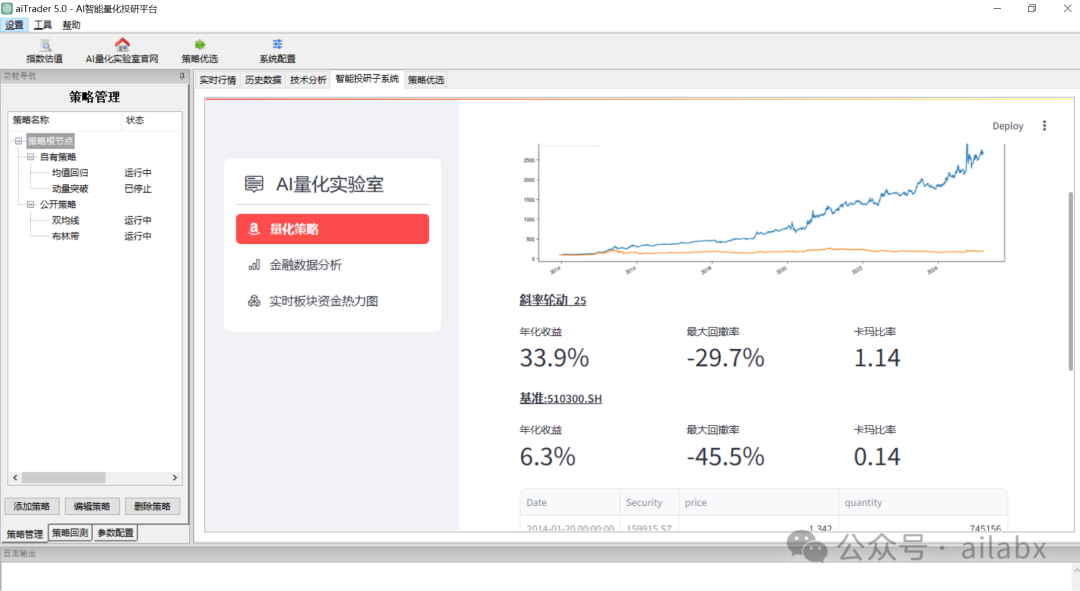Click the 删除策略 button
The width and height of the screenshot is (1080, 591).
coord(152,506)
